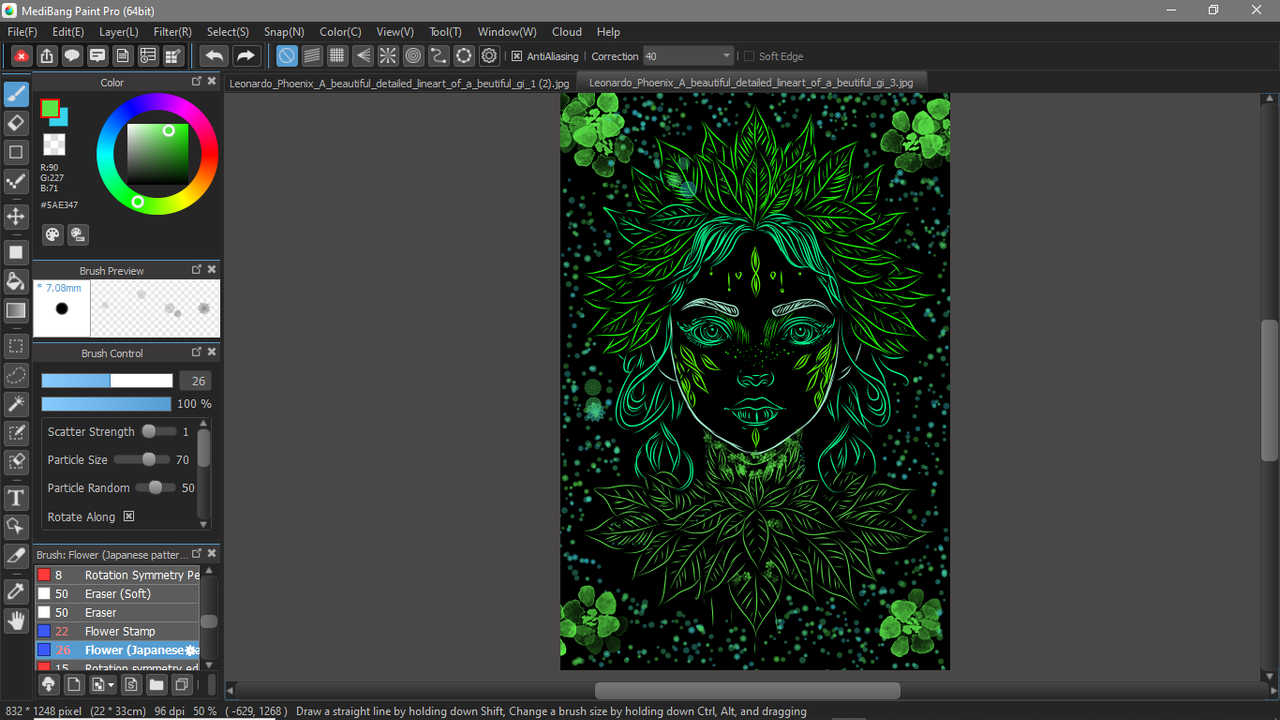Pop out the Brush list panel
The width and height of the screenshot is (1280, 720).
pyautogui.click(x=197, y=554)
